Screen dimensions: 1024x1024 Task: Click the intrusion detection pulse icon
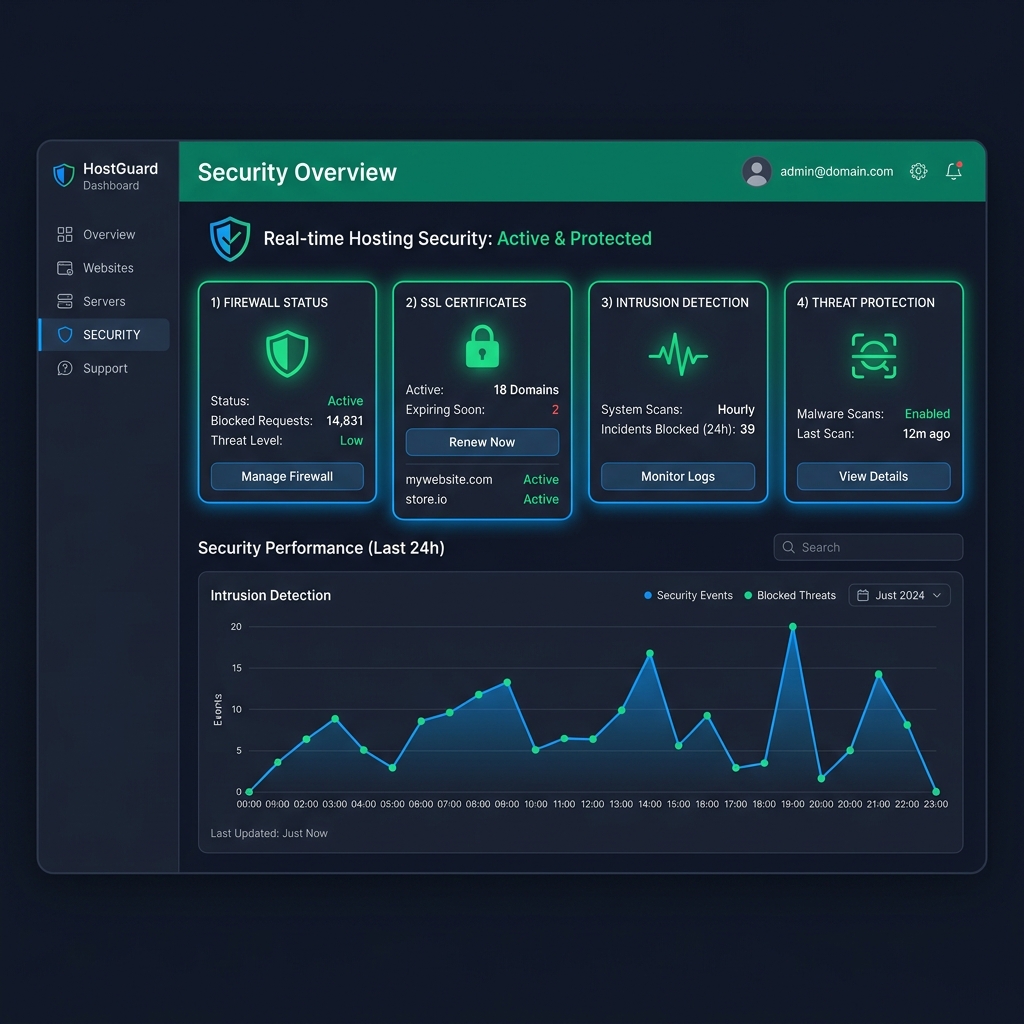[x=678, y=355]
